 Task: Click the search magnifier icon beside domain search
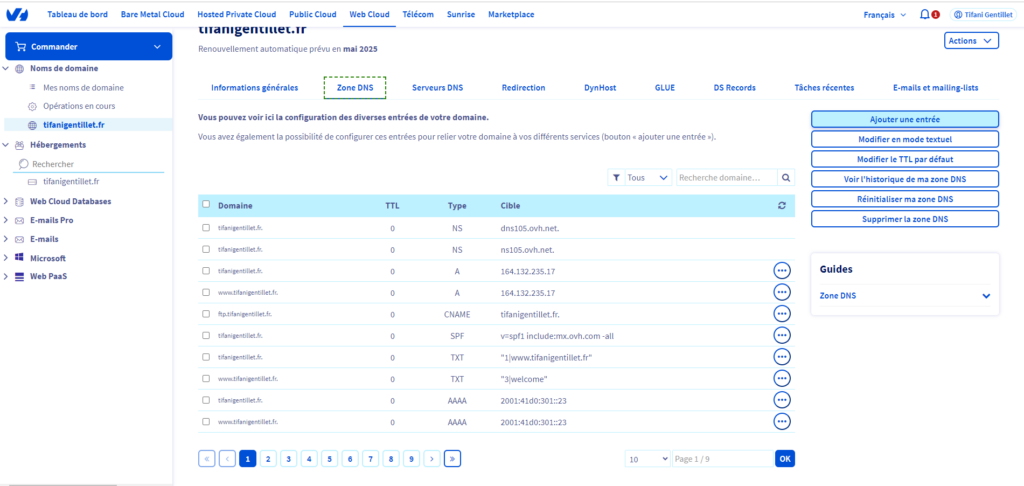(x=786, y=177)
